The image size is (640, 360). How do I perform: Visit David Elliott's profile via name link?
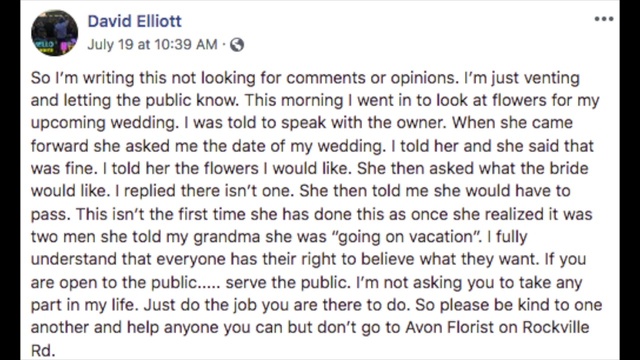coord(135,21)
